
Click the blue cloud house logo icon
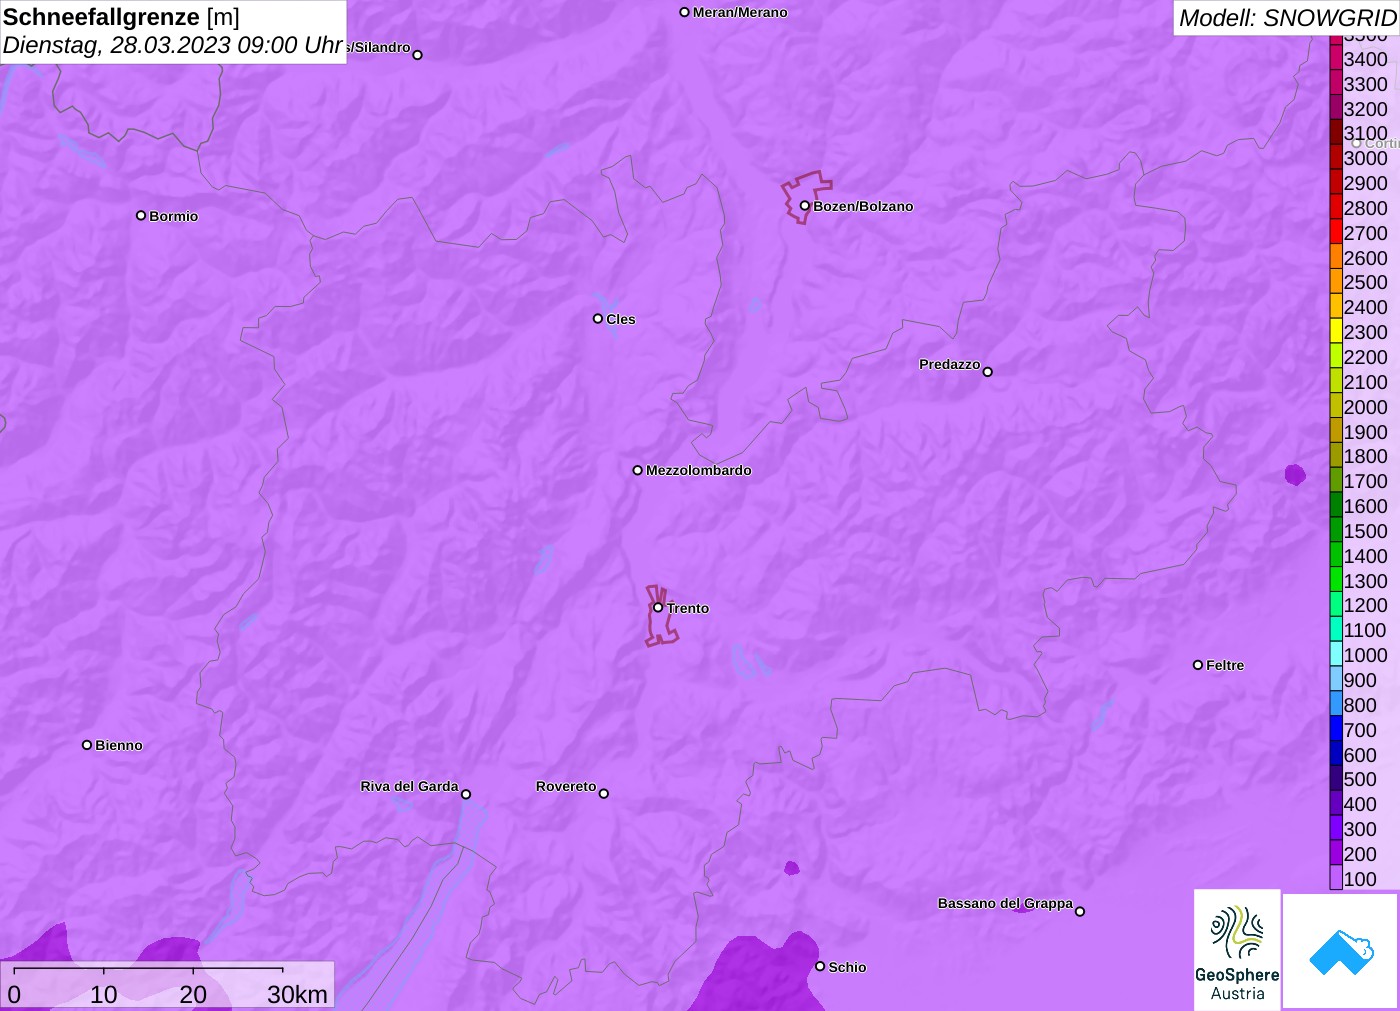pos(1341,952)
